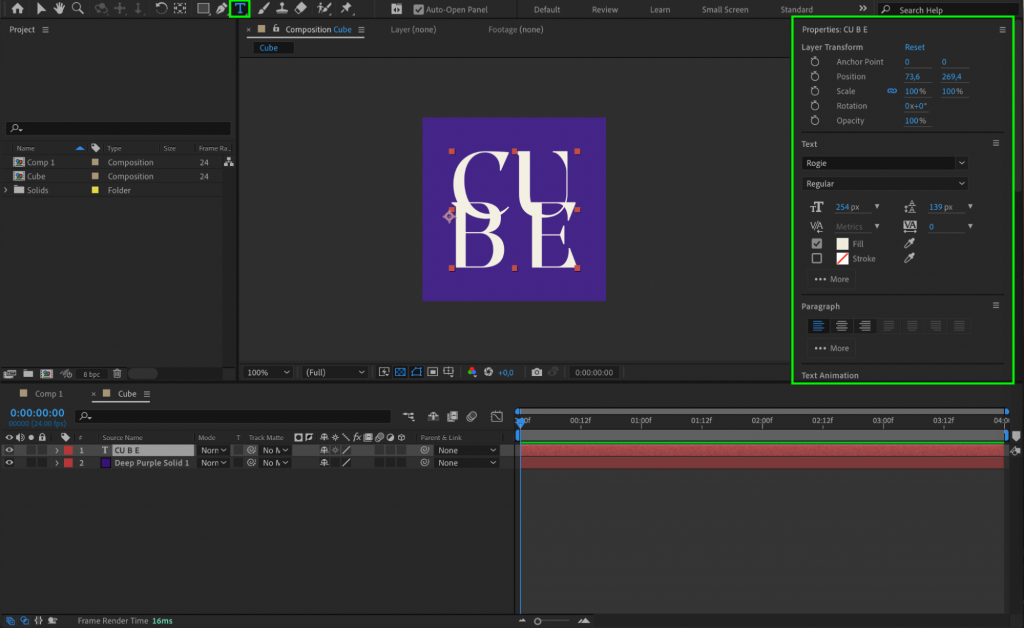Click the Take Snapshot camera icon
Image resolution: width=1024 pixels, height=628 pixels.
pyautogui.click(x=537, y=371)
